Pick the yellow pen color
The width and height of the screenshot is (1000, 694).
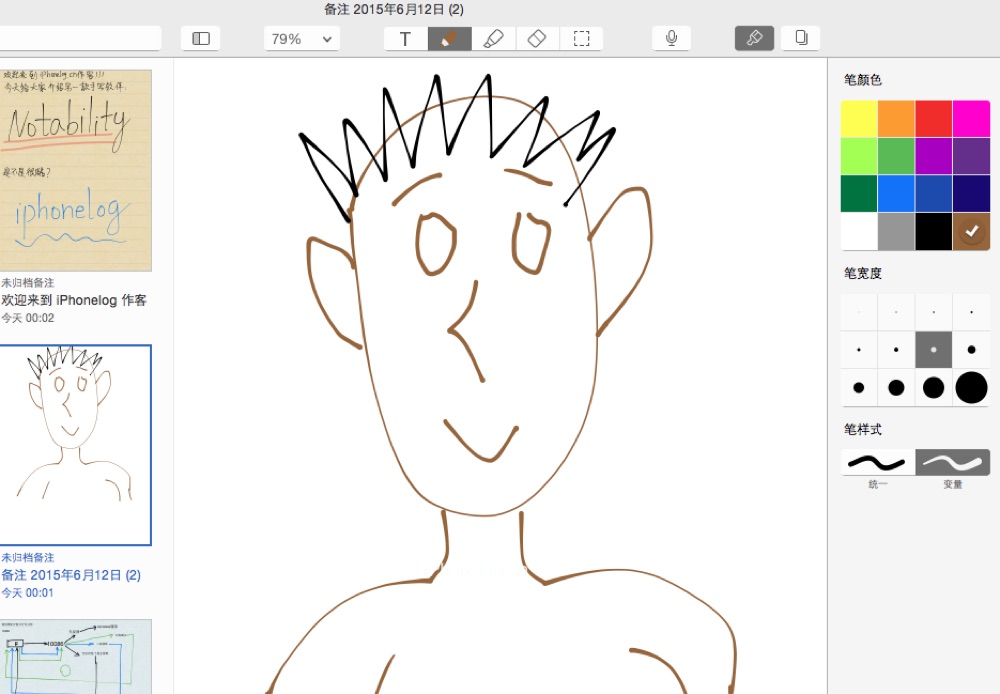coord(859,119)
